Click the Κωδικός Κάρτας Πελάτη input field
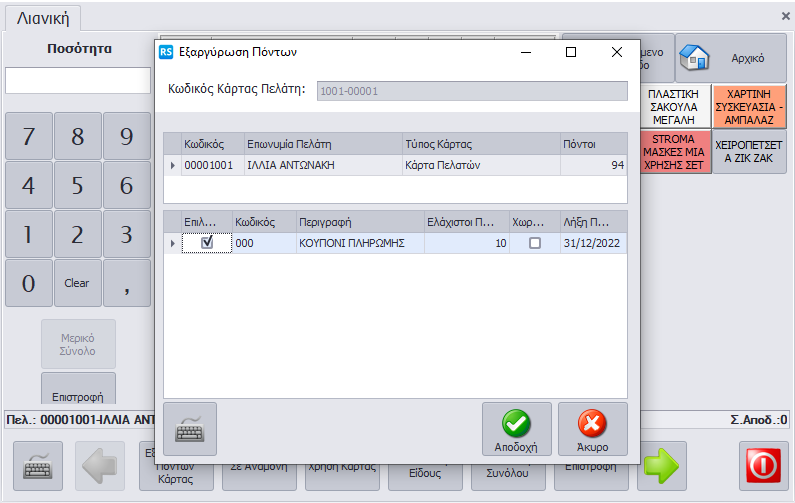Image resolution: width=795 pixels, height=503 pixels. pyautogui.click(x=471, y=91)
